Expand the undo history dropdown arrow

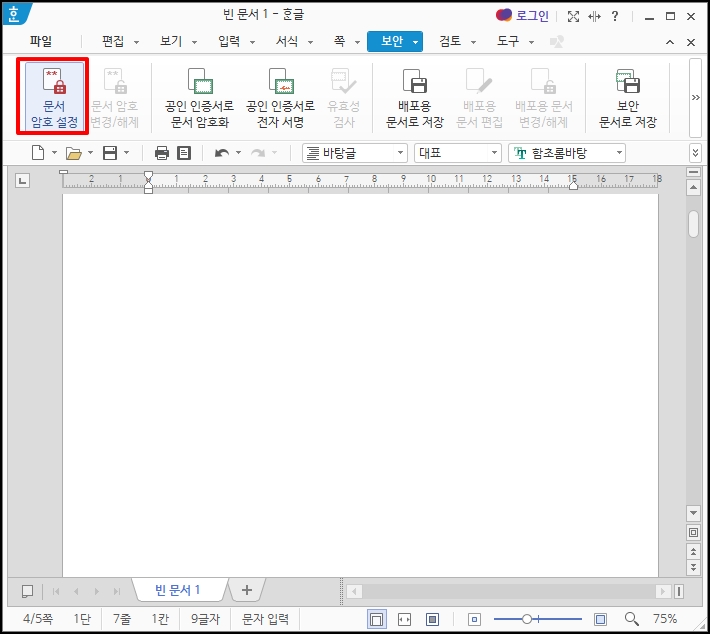point(238,153)
